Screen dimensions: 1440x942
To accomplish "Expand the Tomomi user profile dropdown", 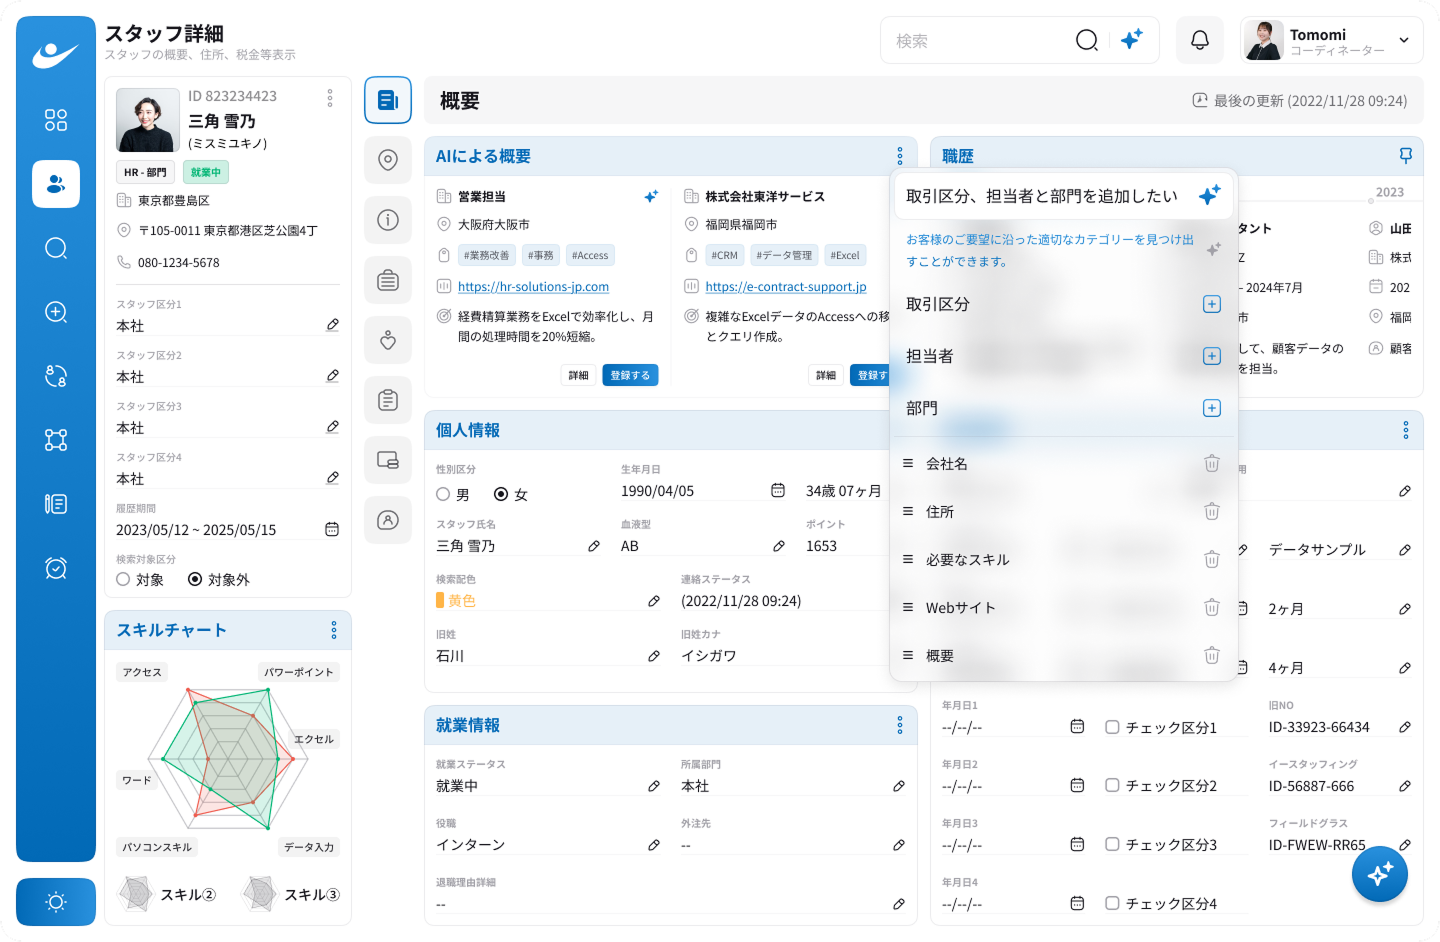I will (1403, 40).
